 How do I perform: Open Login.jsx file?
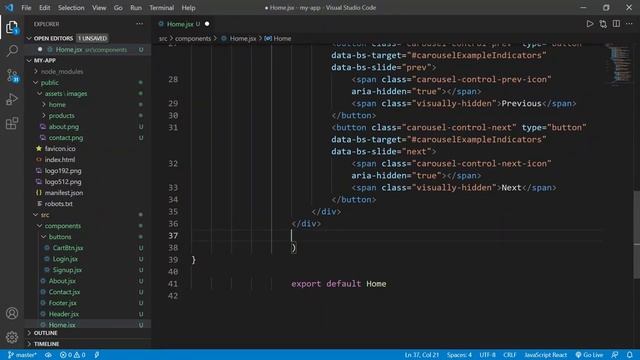[x=65, y=259]
